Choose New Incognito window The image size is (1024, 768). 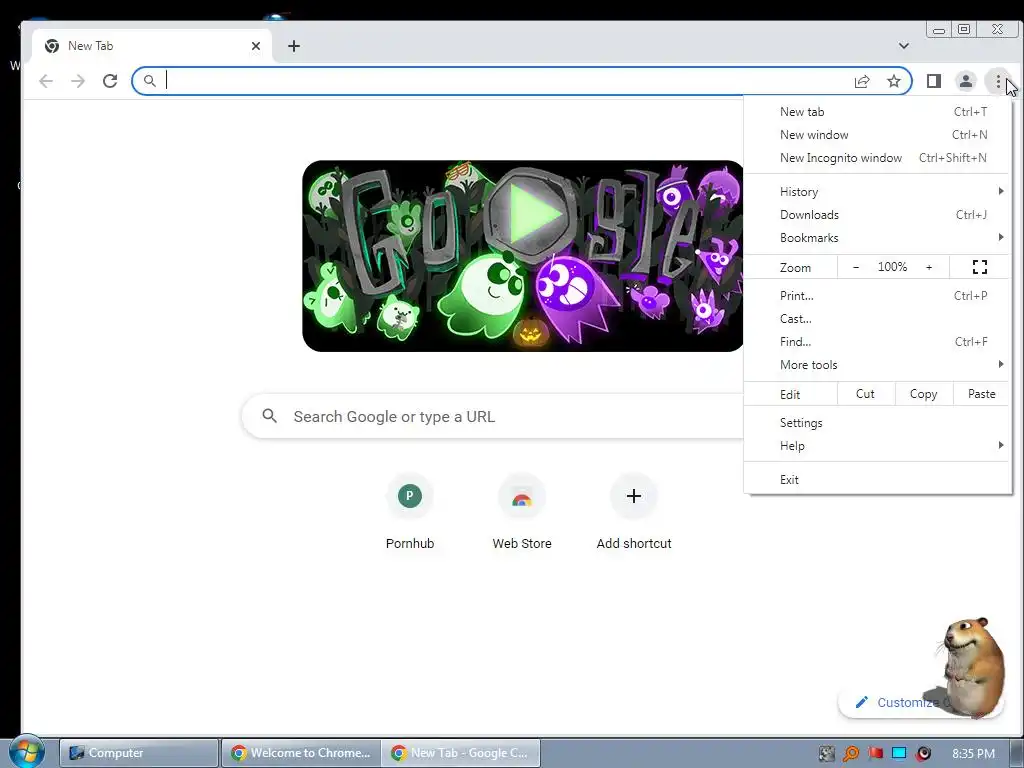point(878,157)
